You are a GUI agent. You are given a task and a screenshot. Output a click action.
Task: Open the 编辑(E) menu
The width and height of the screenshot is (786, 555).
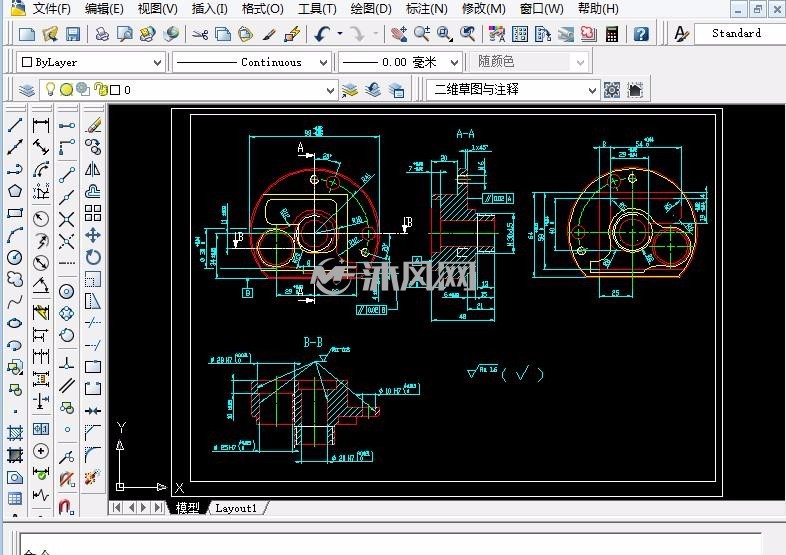104,9
